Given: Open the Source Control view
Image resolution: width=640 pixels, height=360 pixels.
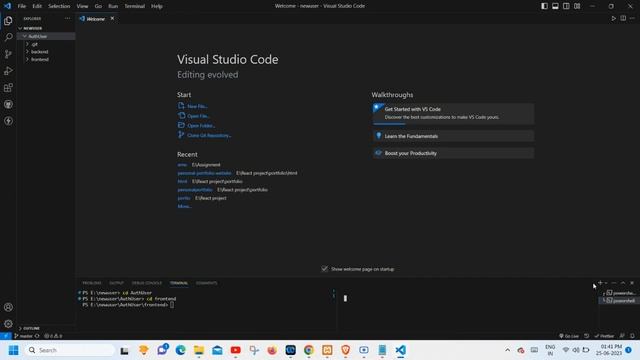Looking at the screenshot, I should click(x=8, y=54).
